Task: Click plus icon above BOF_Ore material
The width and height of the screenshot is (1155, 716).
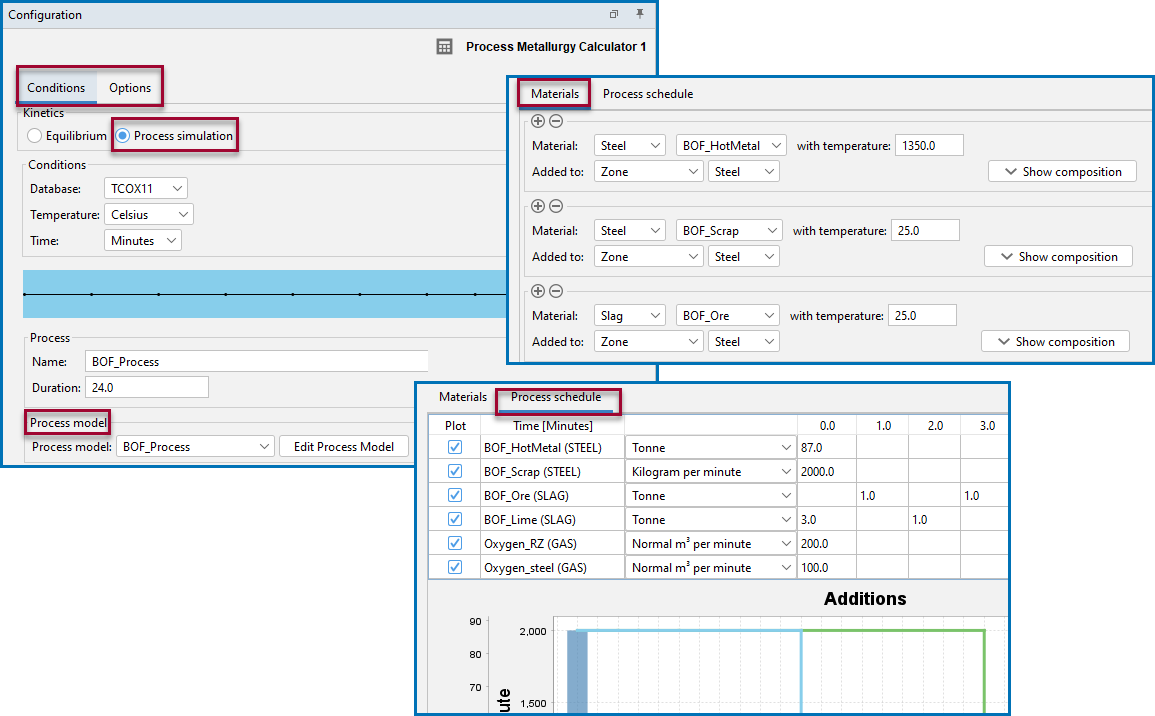Action: pyautogui.click(x=538, y=291)
